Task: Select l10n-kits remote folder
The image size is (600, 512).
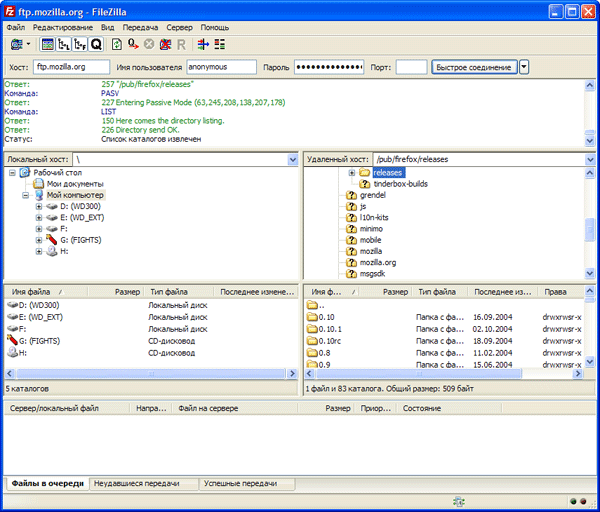Action: point(374,218)
